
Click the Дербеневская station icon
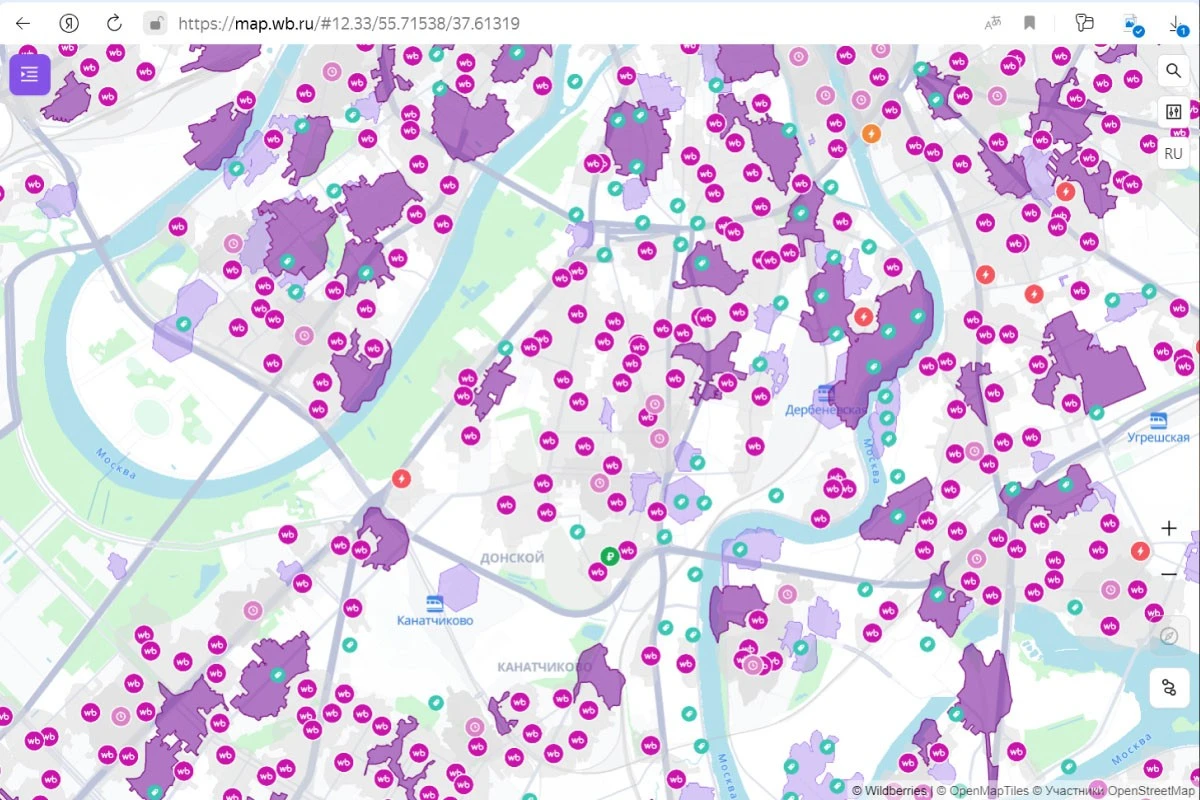coord(825,394)
